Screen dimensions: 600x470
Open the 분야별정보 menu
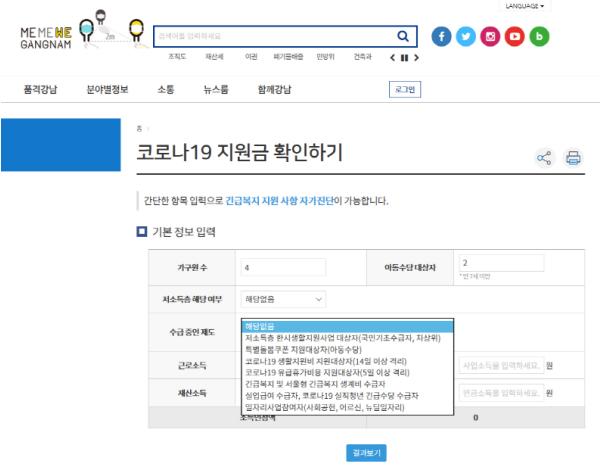point(107,90)
